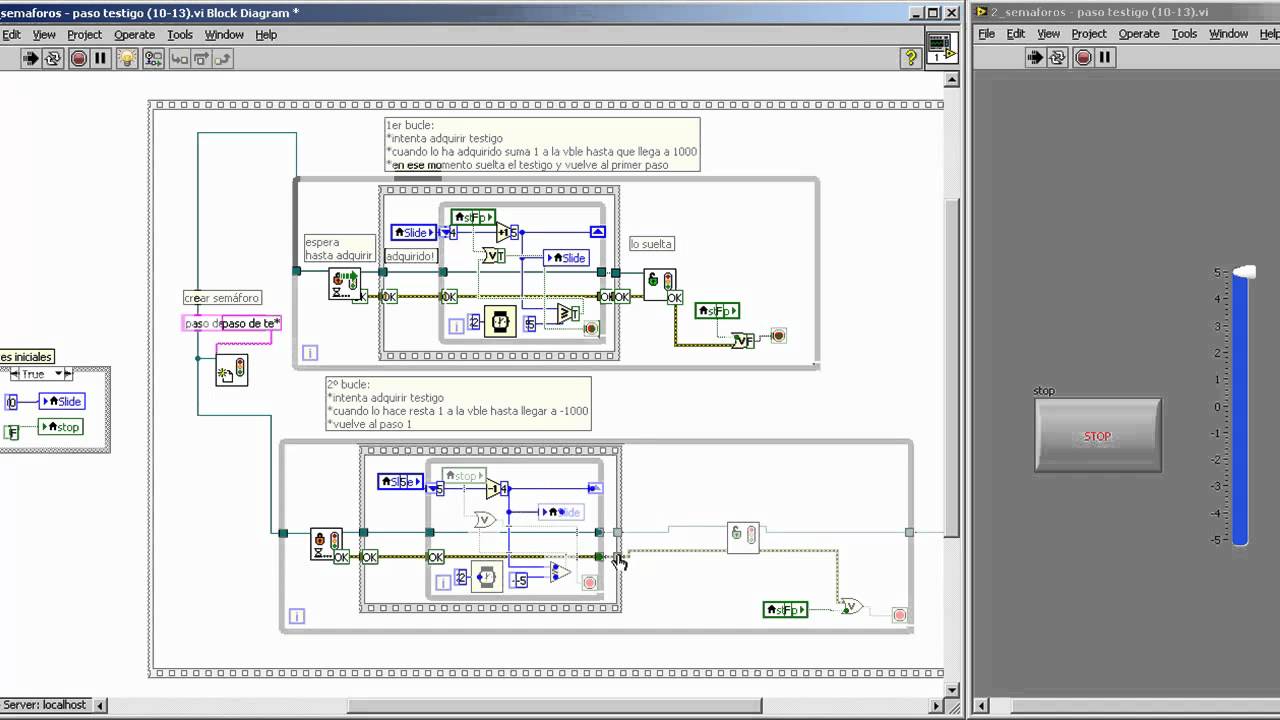The width and height of the screenshot is (1280, 720).
Task: Click the Or gate beside lower stop variable
Action: tap(851, 606)
